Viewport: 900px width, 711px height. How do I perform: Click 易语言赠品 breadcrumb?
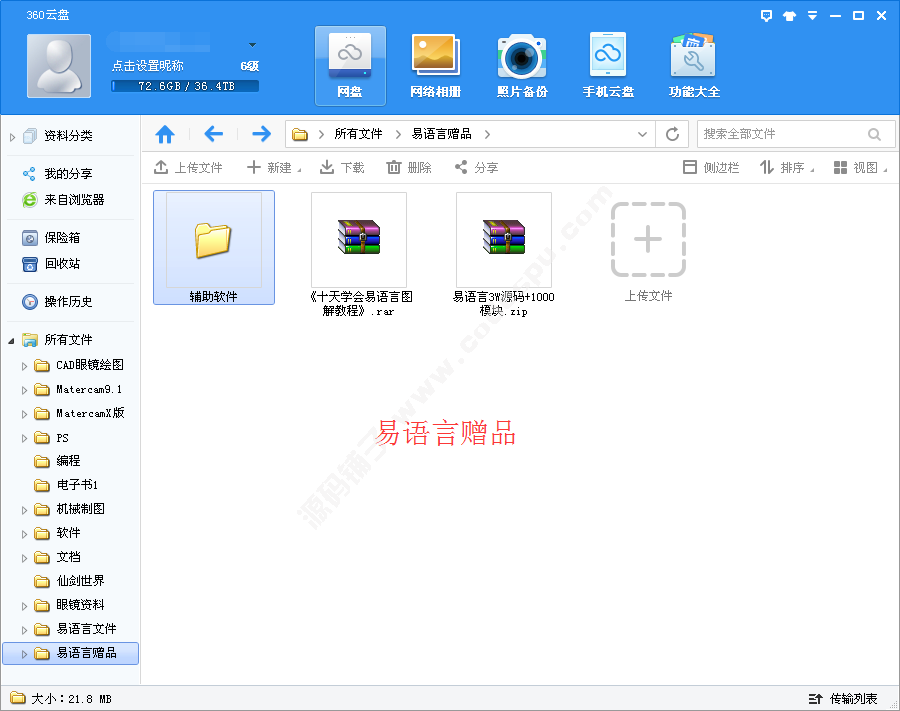tap(441, 134)
